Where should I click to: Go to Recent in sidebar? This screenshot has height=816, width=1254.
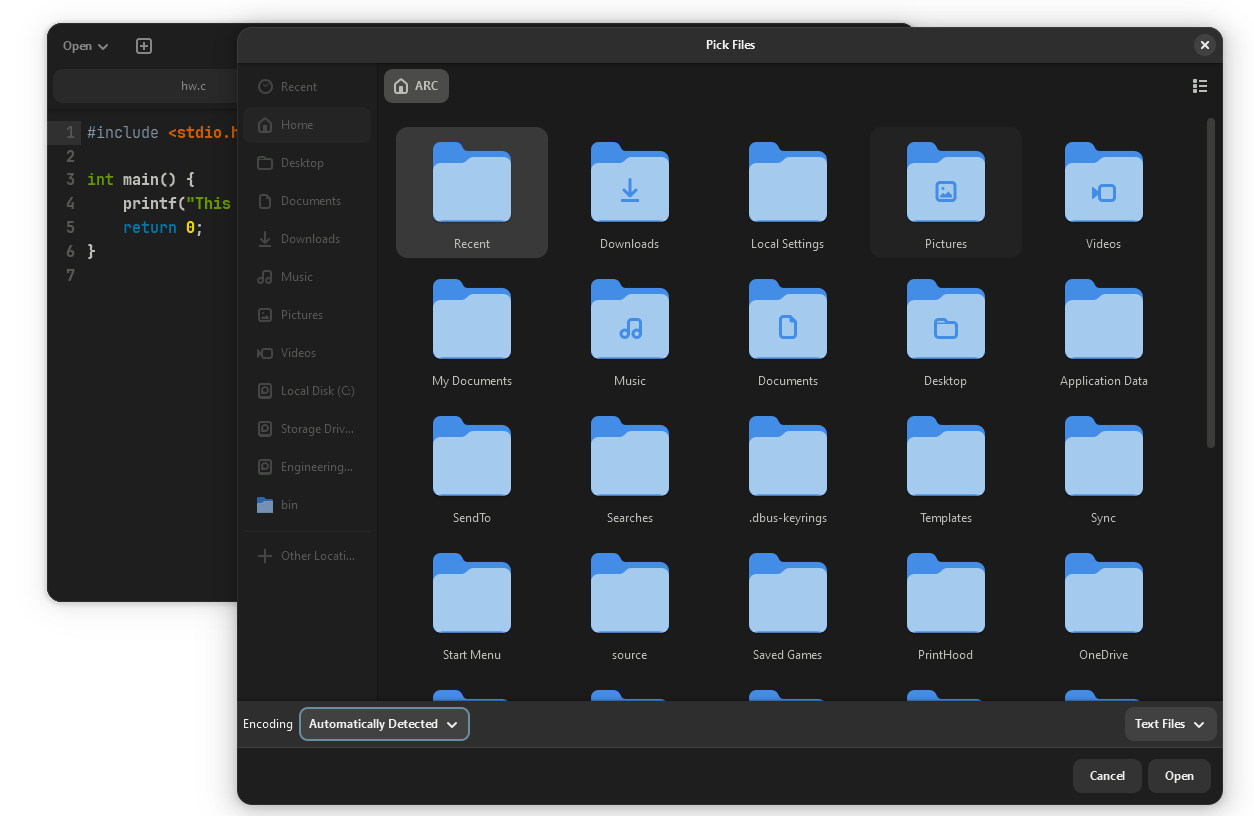[x=307, y=87]
